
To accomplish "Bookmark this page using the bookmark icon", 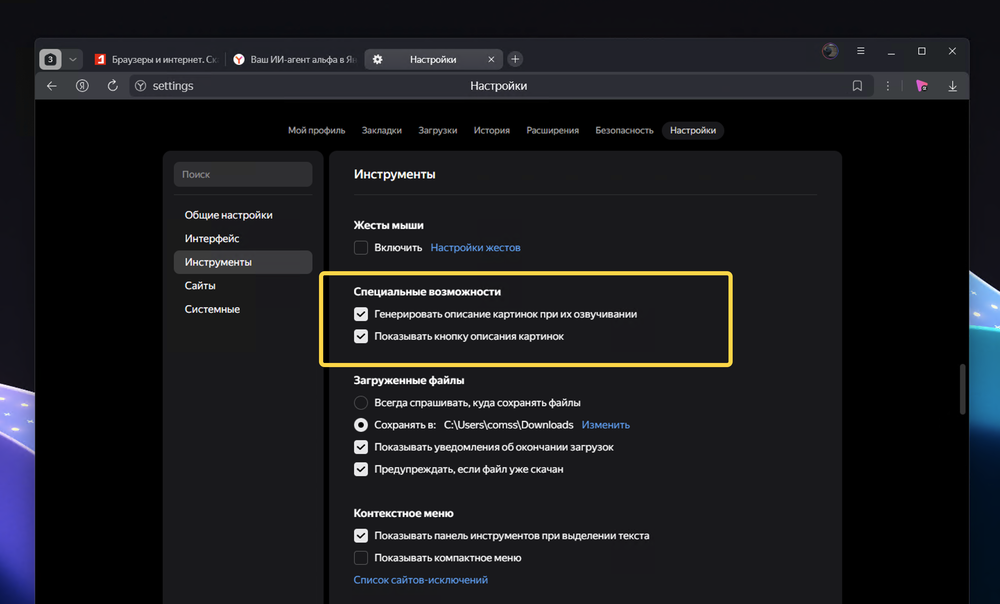I will [857, 86].
